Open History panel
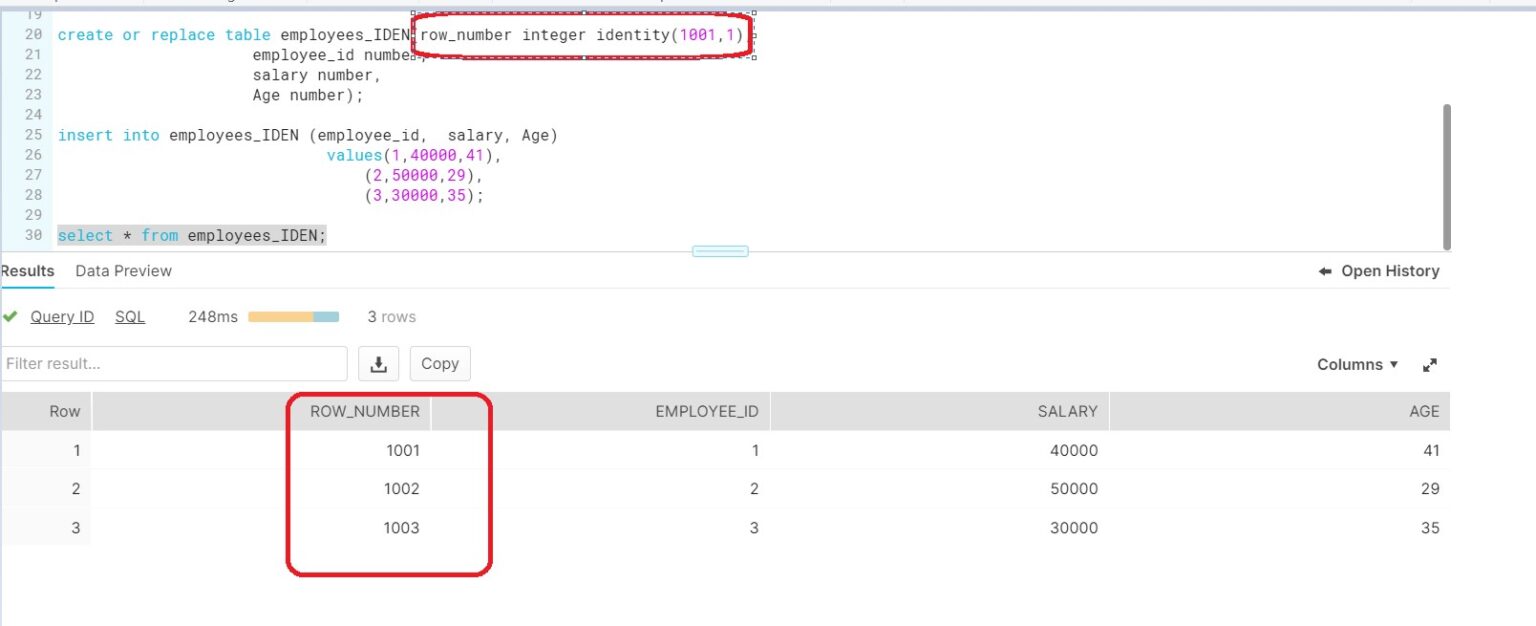The height and width of the screenshot is (626, 1536). point(1379,271)
